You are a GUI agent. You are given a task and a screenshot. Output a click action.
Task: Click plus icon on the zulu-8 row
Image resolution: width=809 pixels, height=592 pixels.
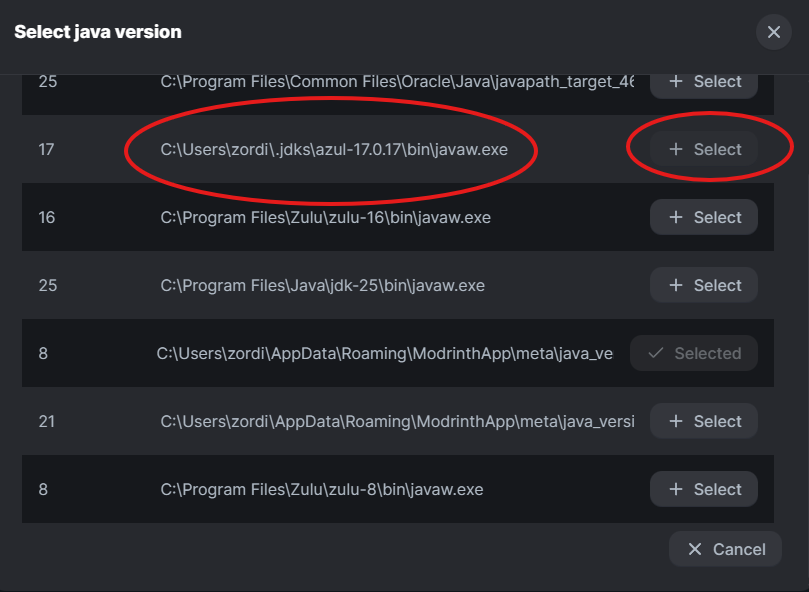(x=676, y=490)
